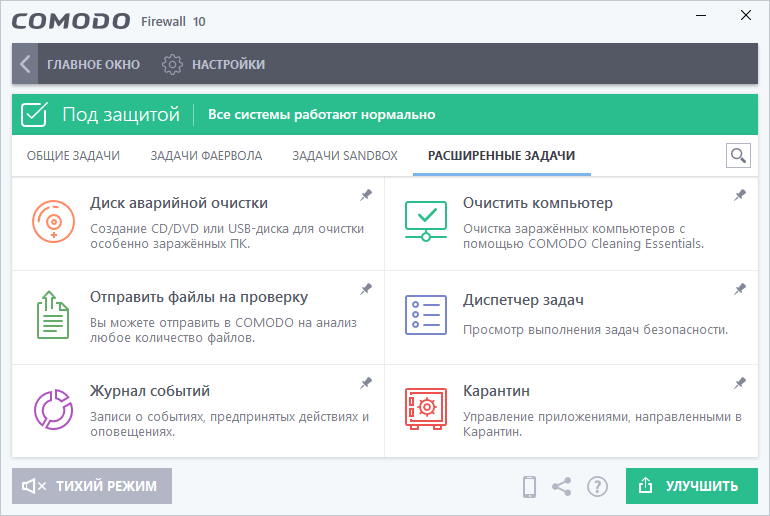Click the blue Диспетчер задач list icon
Image resolution: width=770 pixels, height=516 pixels.
coord(426,315)
